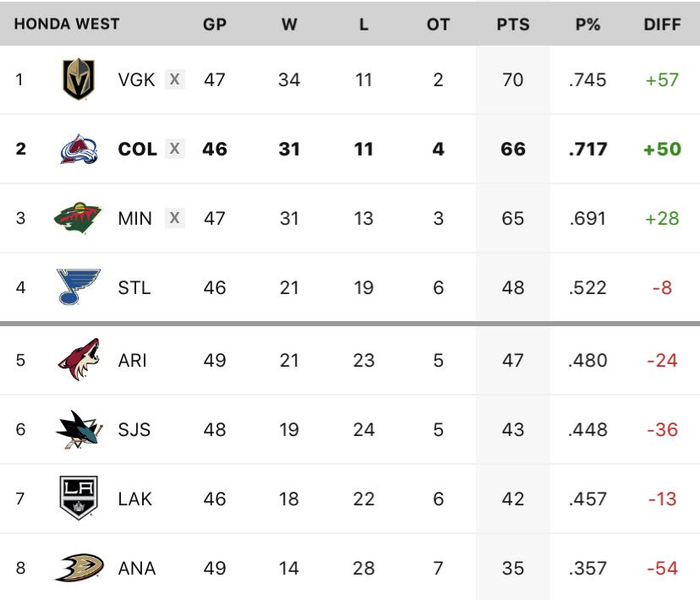
Task: Click the San Jose Sharks logo
Action: click(78, 429)
